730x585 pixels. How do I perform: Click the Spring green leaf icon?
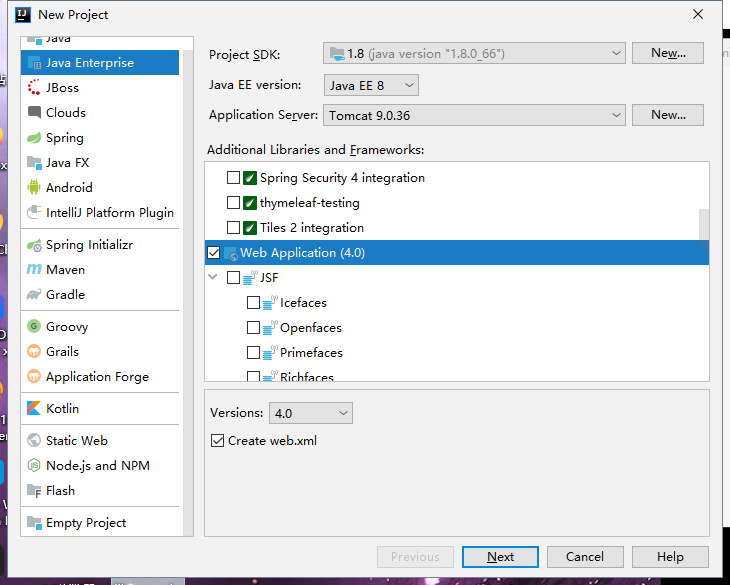click(34, 138)
